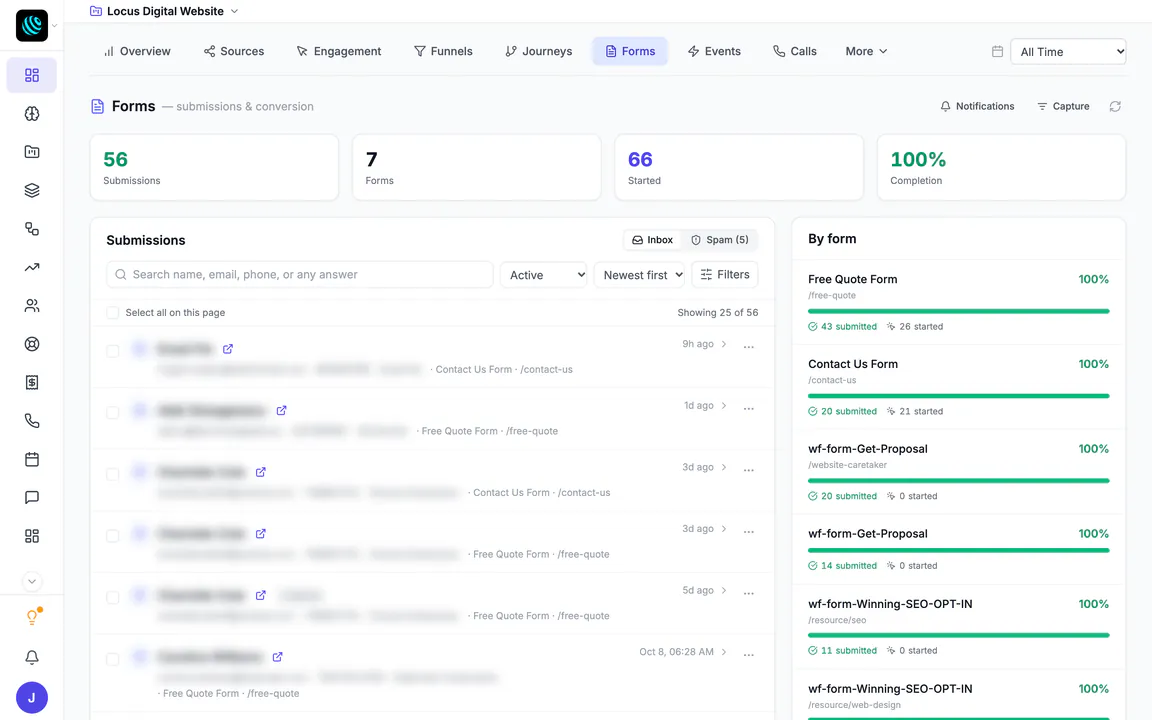Expand the 9h ago submission chevron
Screen dimensions: 1152x720
click(x=724, y=344)
